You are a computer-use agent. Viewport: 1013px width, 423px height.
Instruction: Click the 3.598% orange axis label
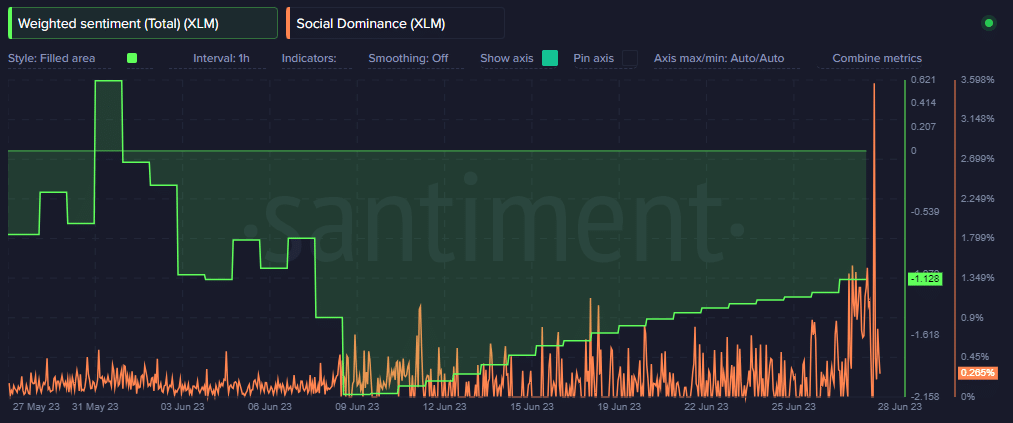(x=976, y=79)
